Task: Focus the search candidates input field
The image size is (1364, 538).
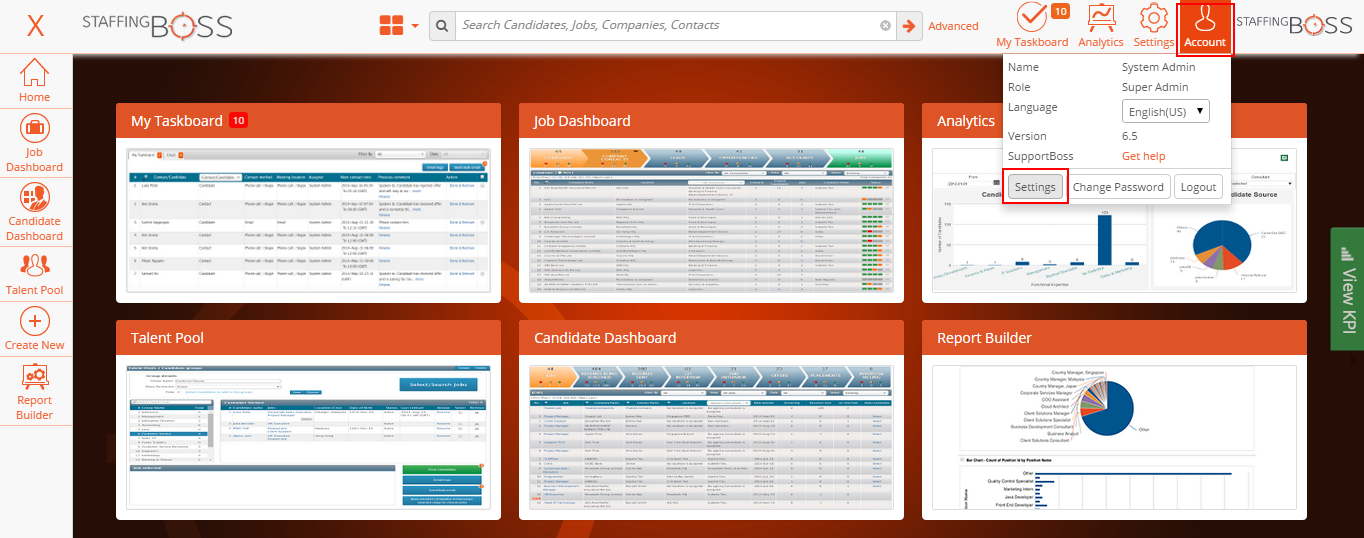Action: coord(668,26)
